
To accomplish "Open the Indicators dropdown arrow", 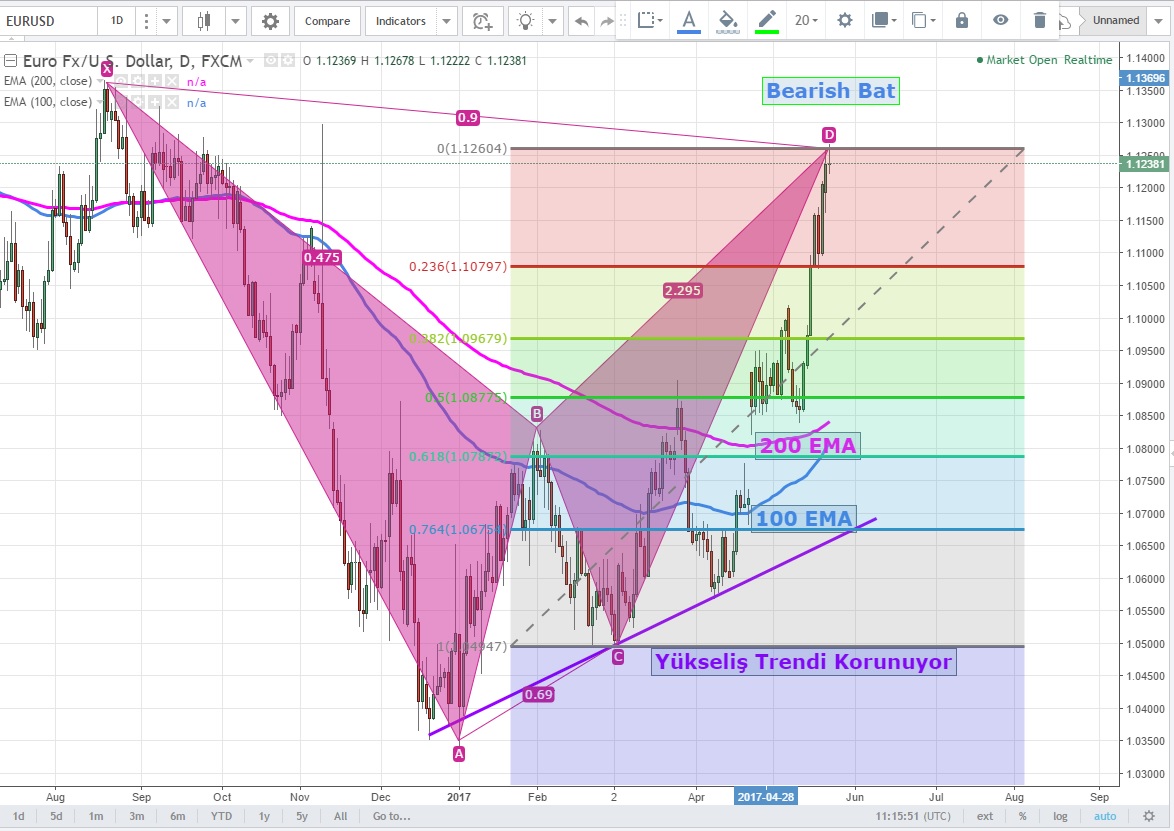I will click(x=447, y=20).
